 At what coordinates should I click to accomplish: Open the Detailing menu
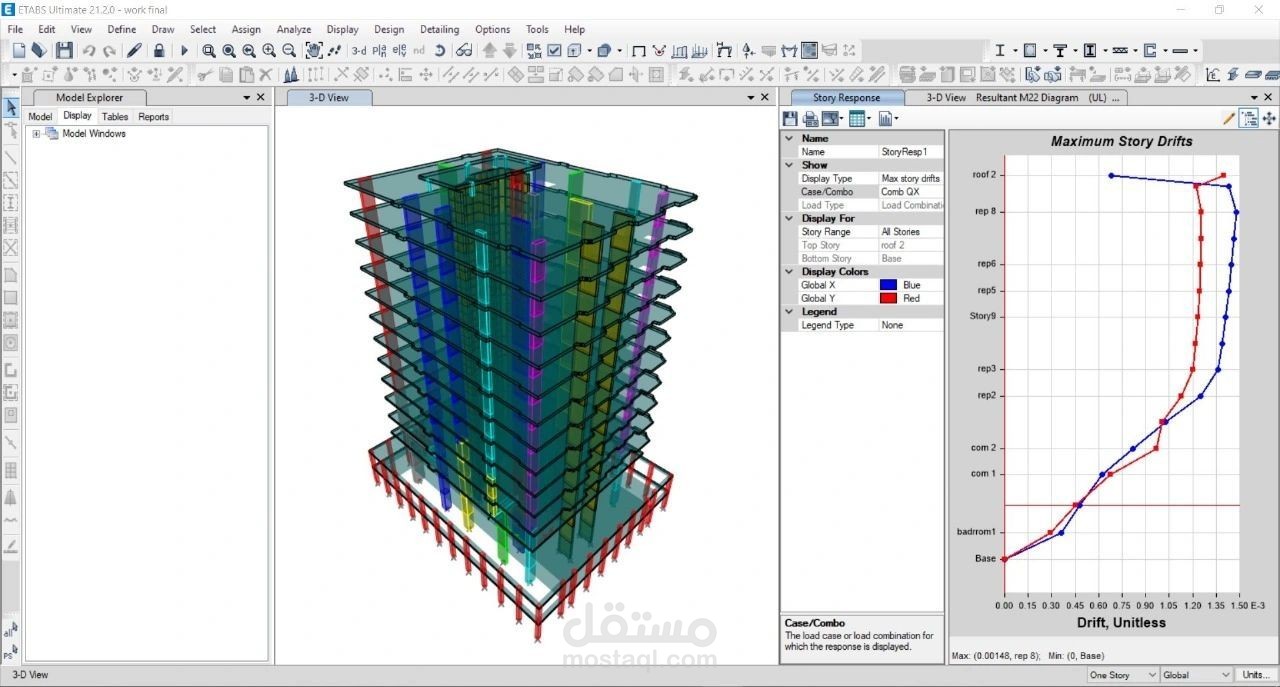[x=440, y=29]
